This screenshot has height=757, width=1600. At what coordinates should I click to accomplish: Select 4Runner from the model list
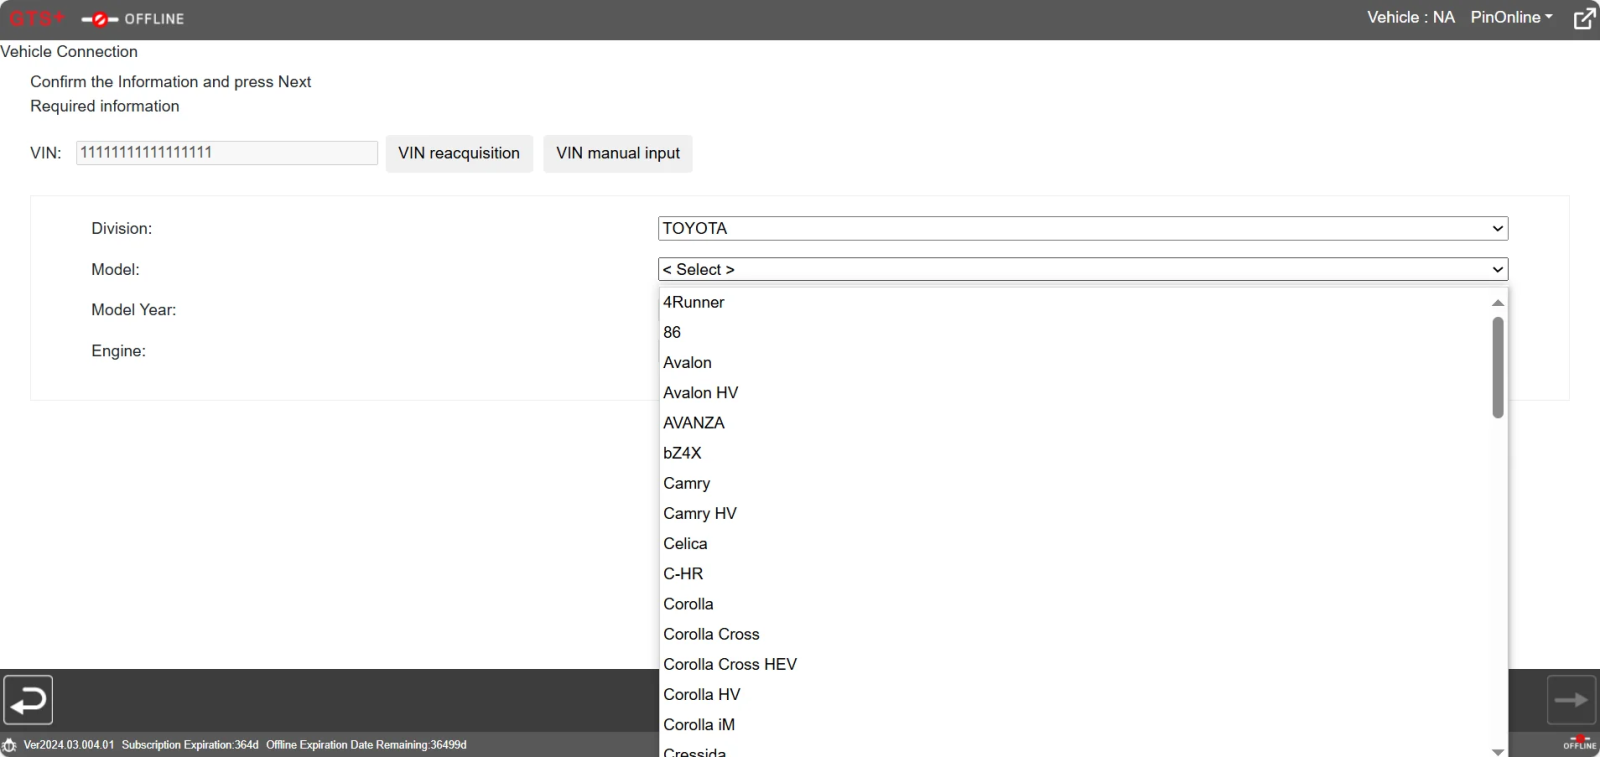694,302
